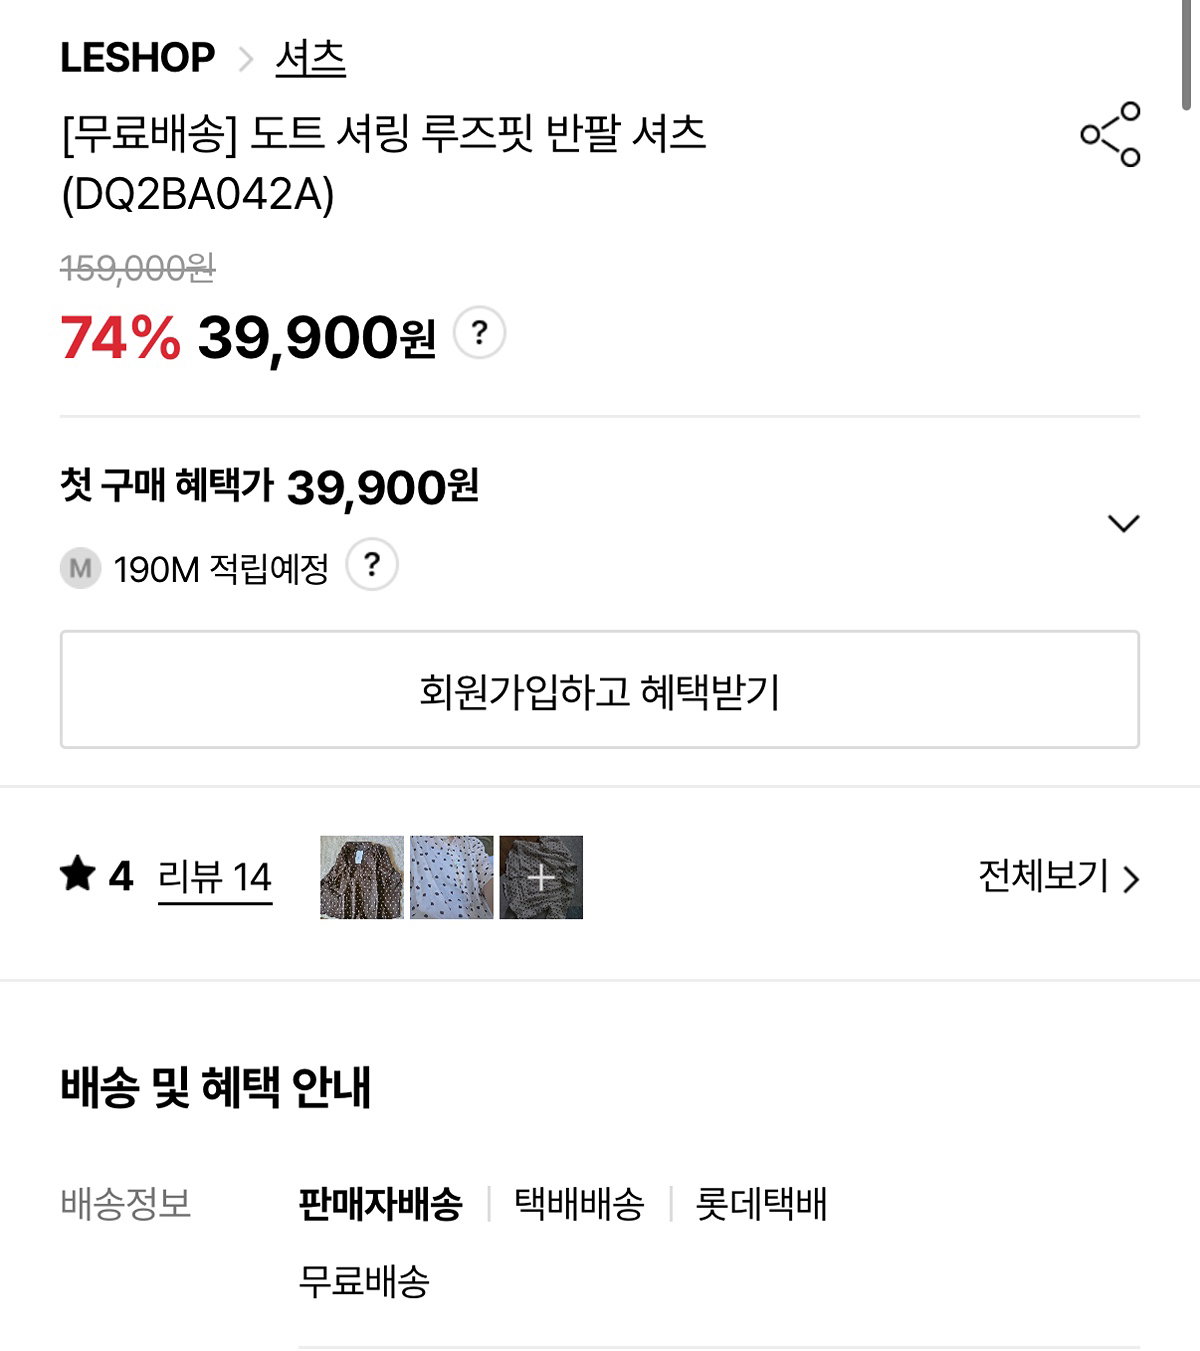Click 회원가입하고 혜택받기 button

pyautogui.click(x=600, y=689)
